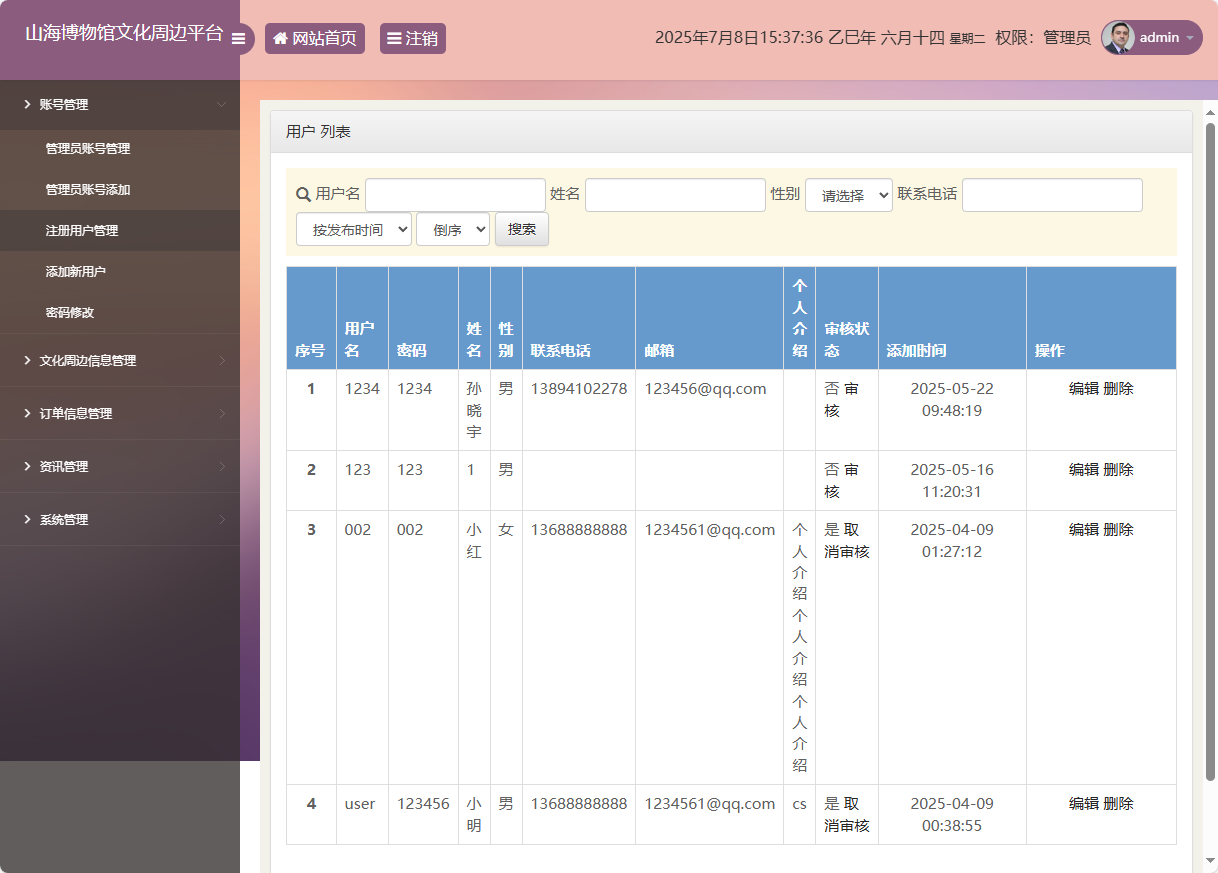This screenshot has height=873, width=1218.
Task: Click 取消审核 for user 002
Action: tap(847, 540)
